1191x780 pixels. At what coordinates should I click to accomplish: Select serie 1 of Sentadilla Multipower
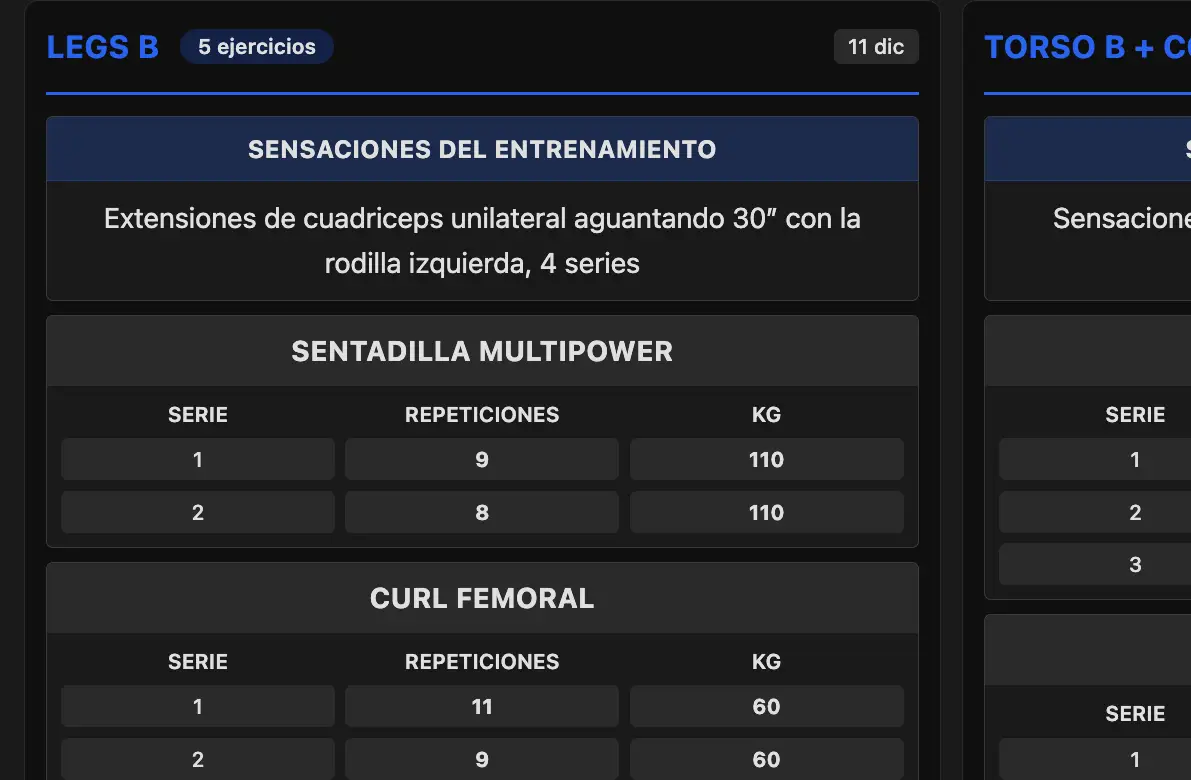[x=197, y=459]
